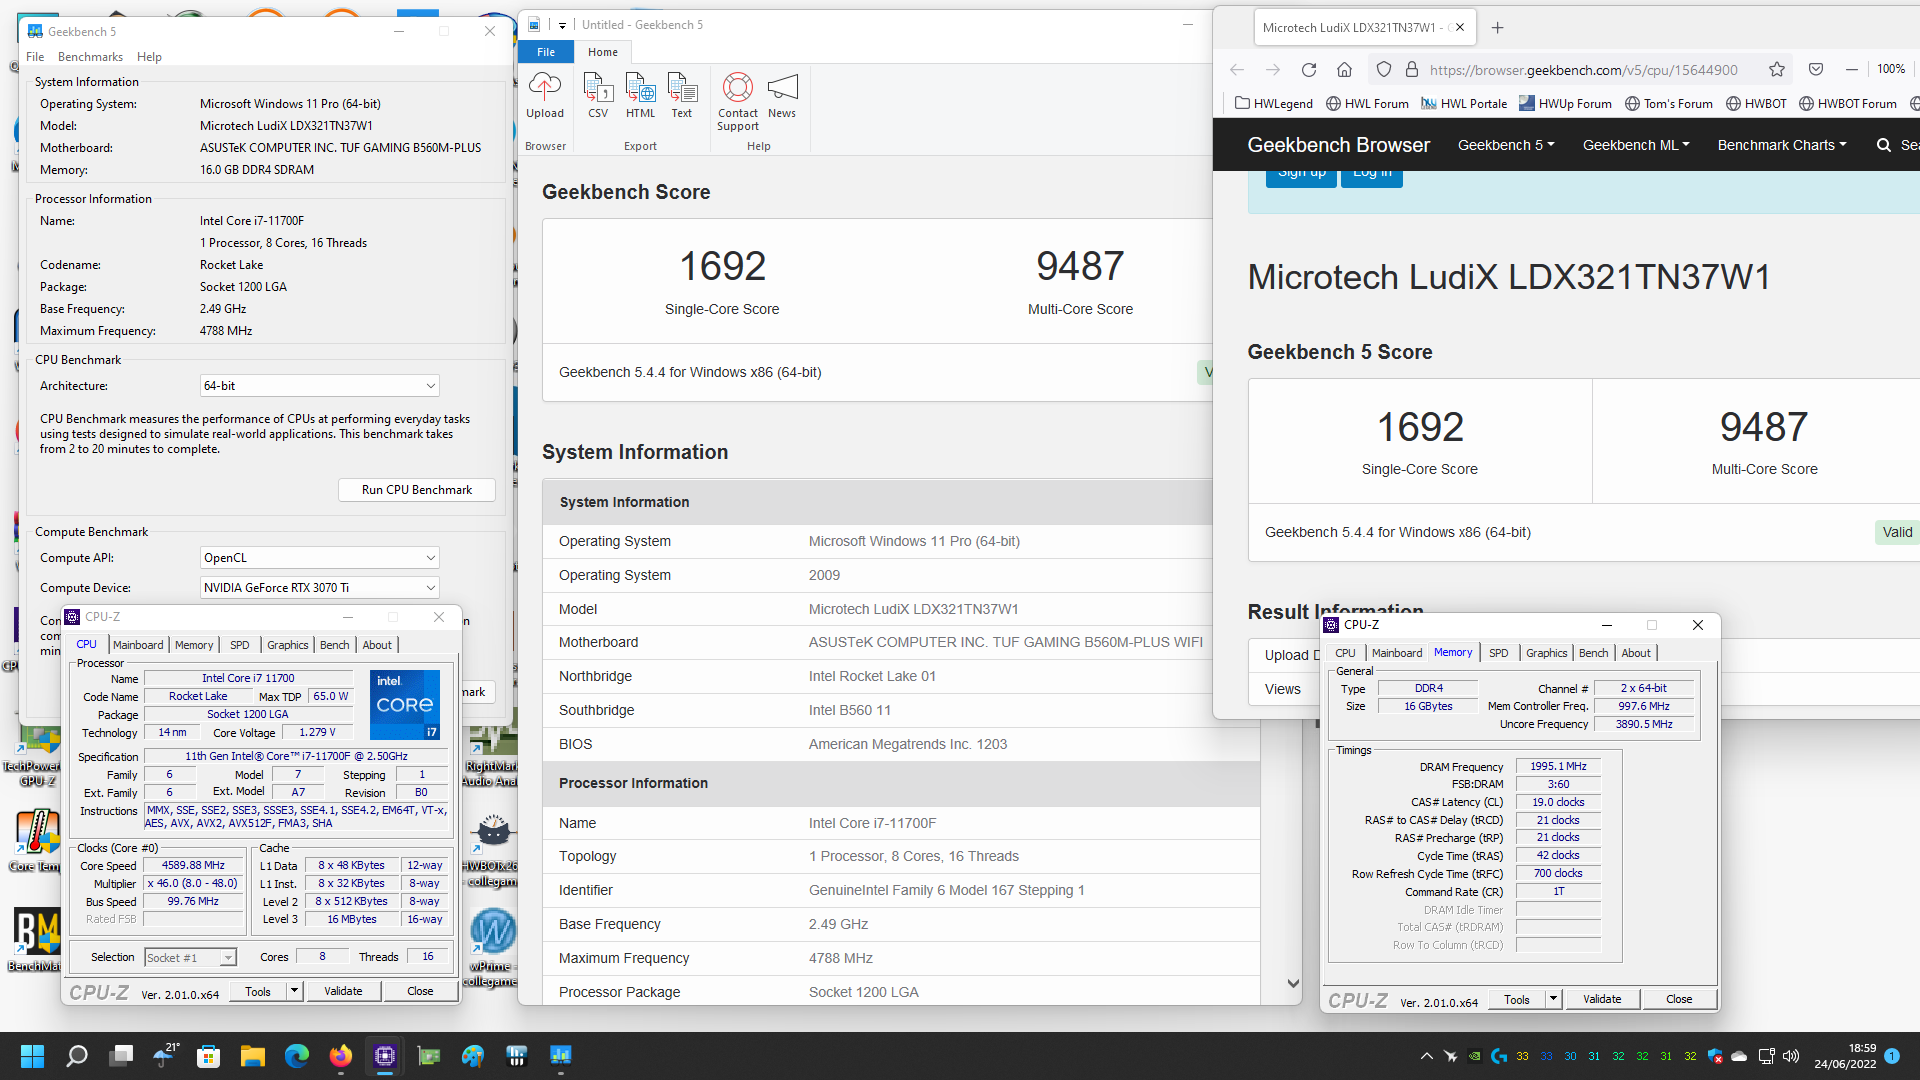
Task: Click the Geekbench Browser search icon
Action: pyautogui.click(x=1884, y=145)
